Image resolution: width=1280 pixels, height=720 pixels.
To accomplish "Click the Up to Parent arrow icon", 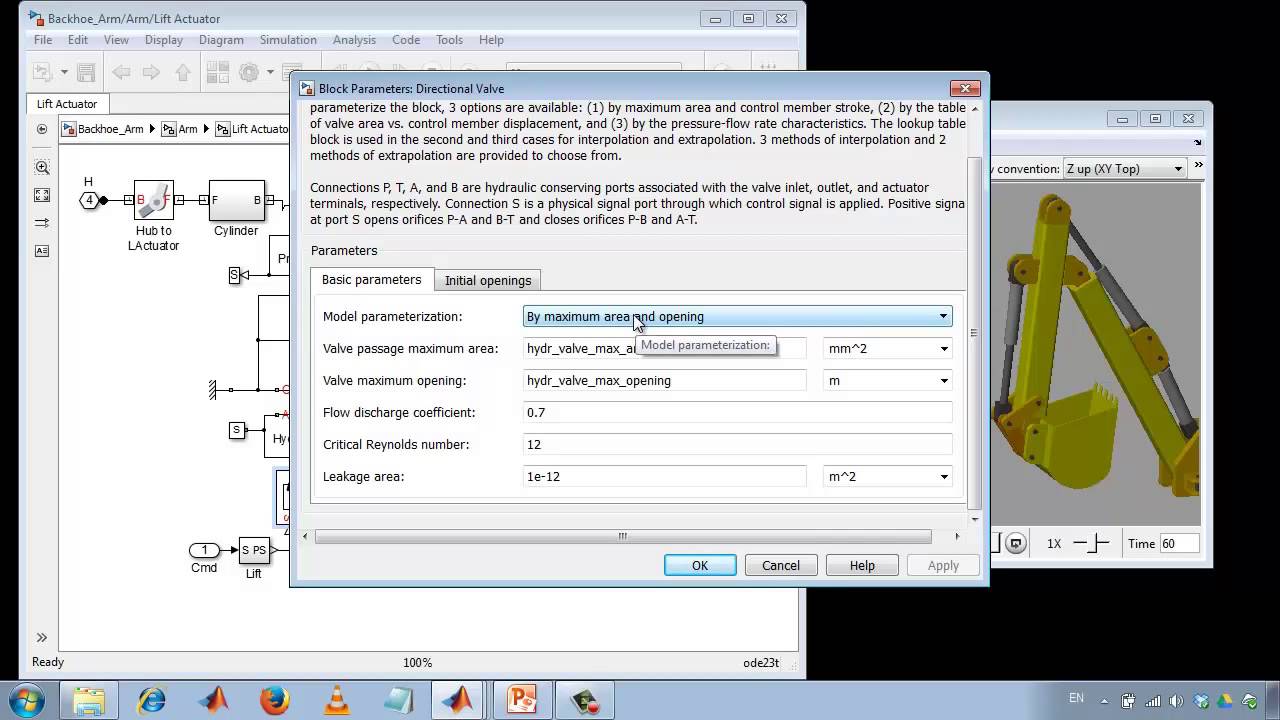I will coord(182,72).
